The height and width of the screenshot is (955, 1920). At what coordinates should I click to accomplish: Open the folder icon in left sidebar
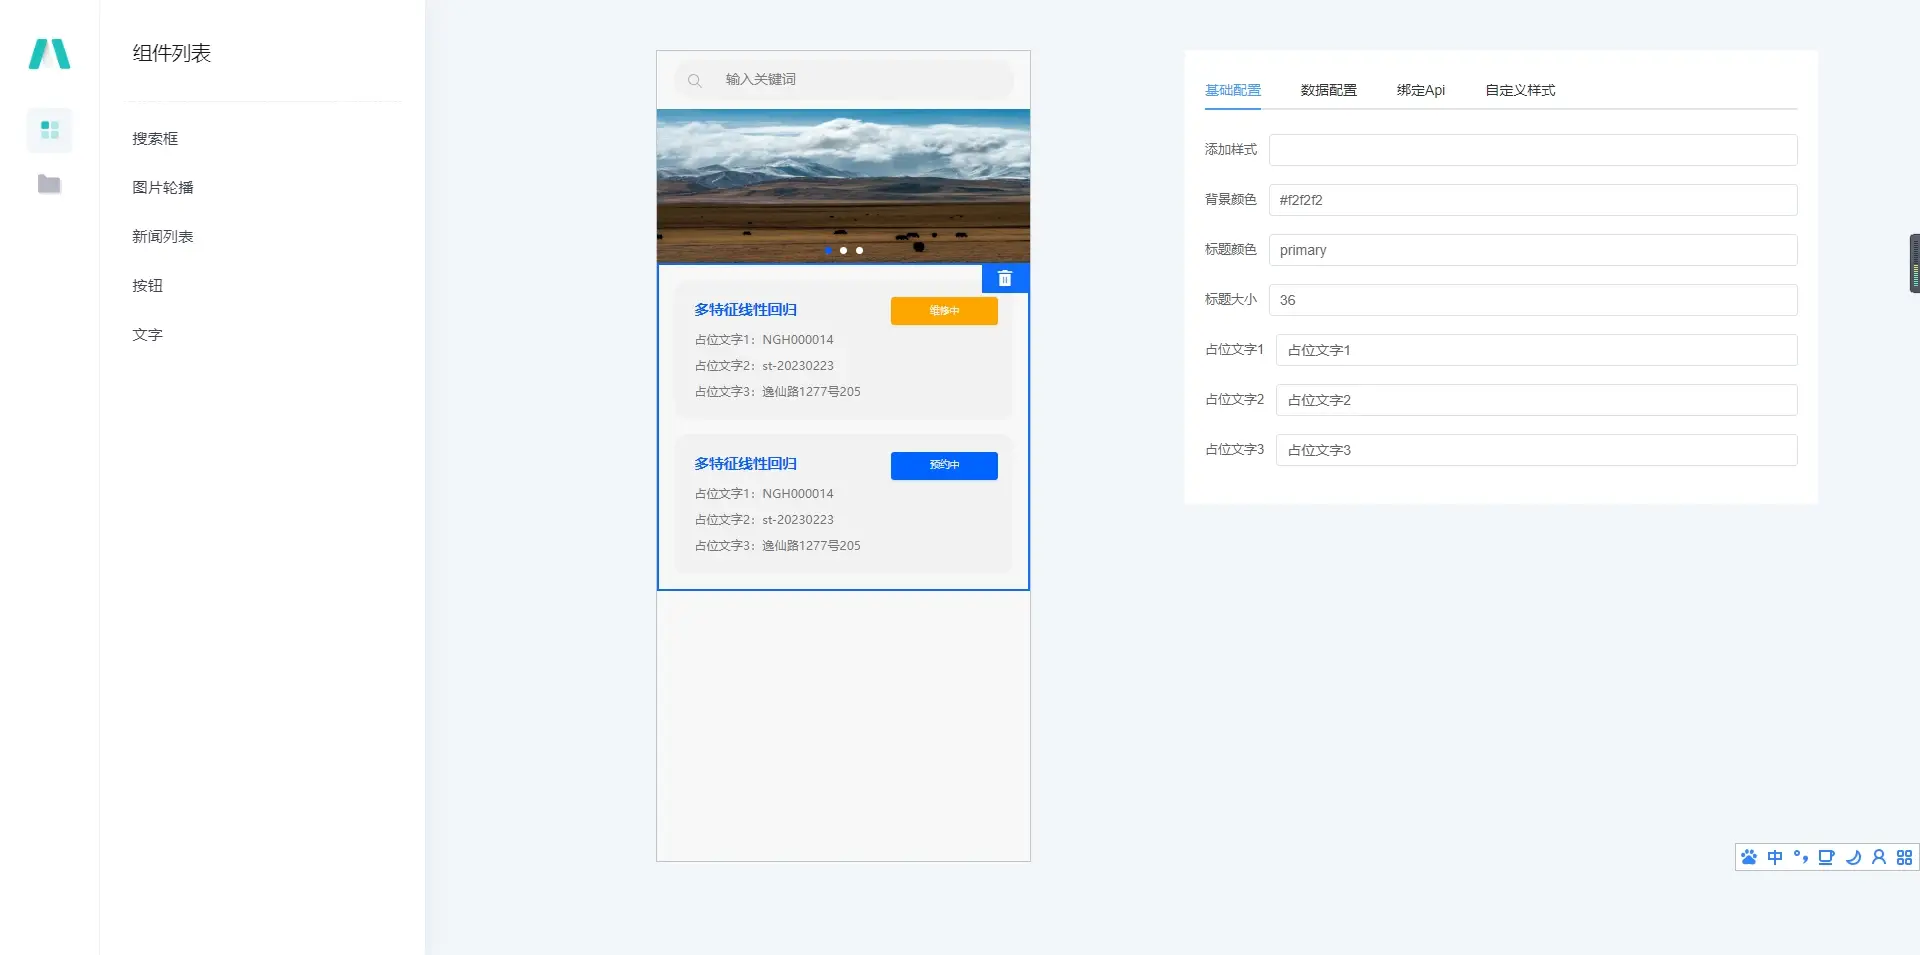pyautogui.click(x=49, y=184)
